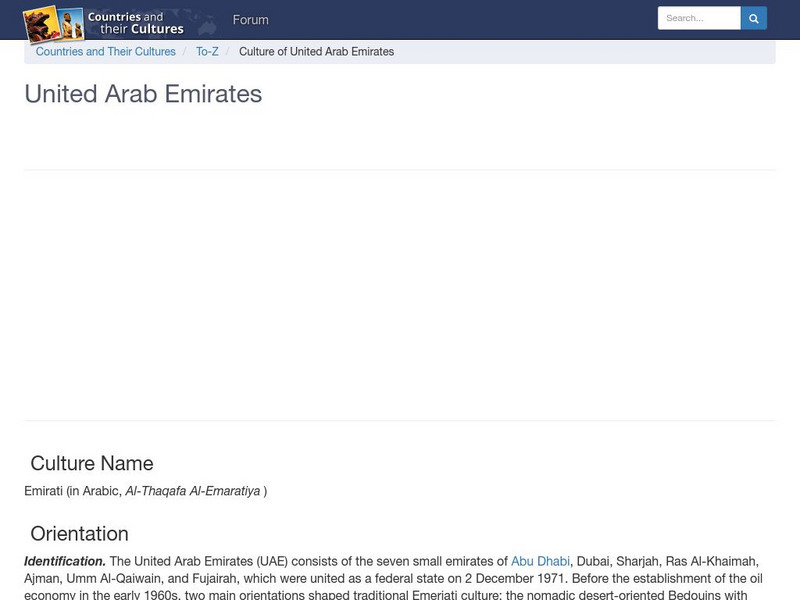
Task: Click the Culture Name section heading
Action: (92, 463)
